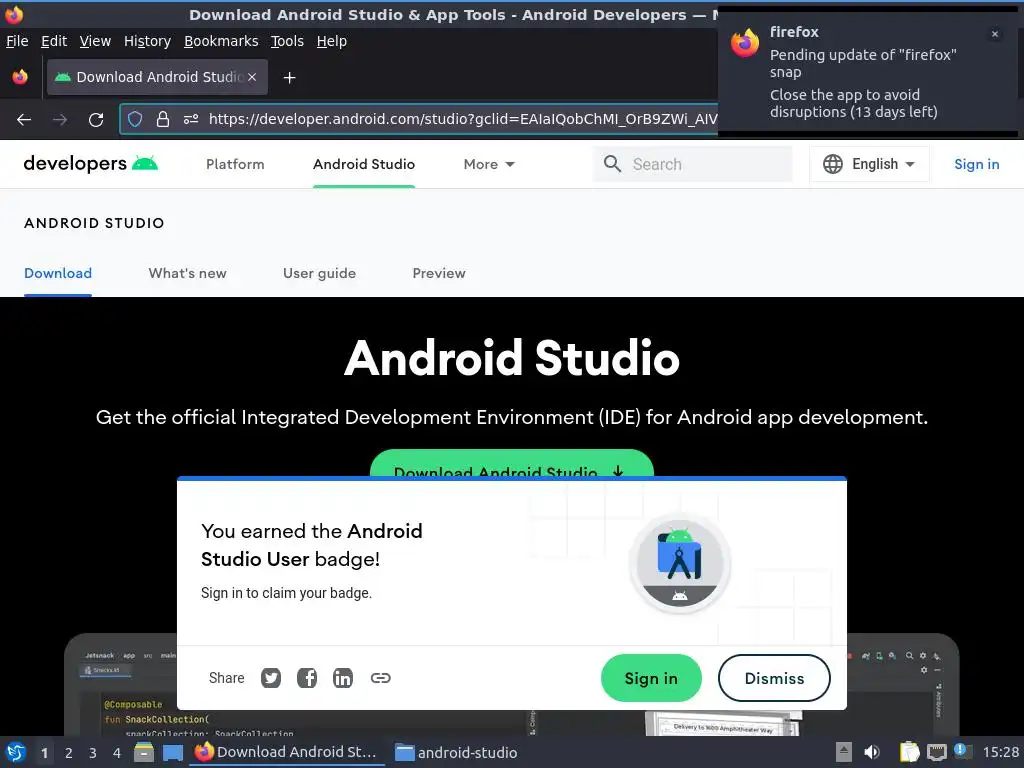This screenshot has height=768, width=1024.
Task: Open the File menu
Action: coord(17,41)
